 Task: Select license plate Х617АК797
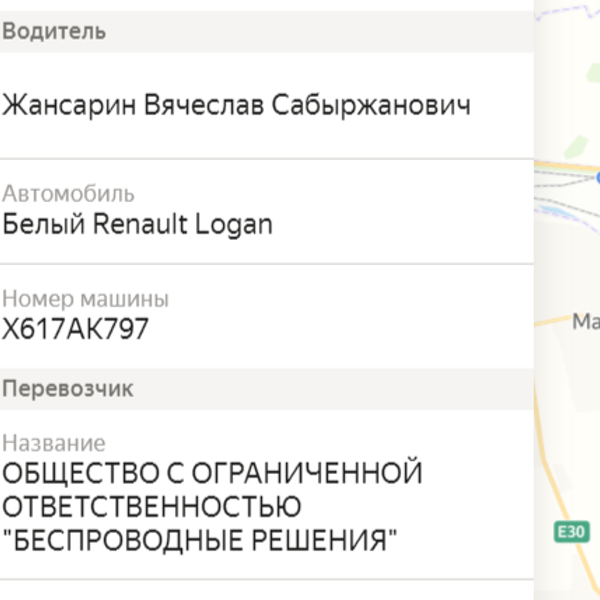click(75, 329)
